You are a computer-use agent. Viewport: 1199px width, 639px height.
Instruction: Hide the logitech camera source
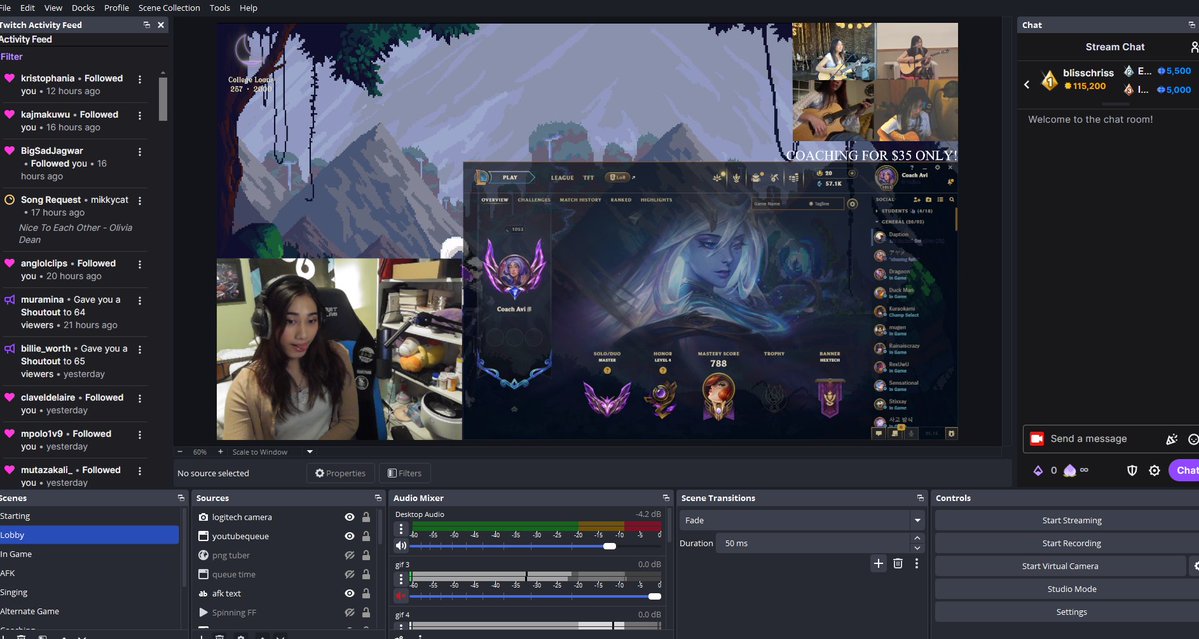349,517
